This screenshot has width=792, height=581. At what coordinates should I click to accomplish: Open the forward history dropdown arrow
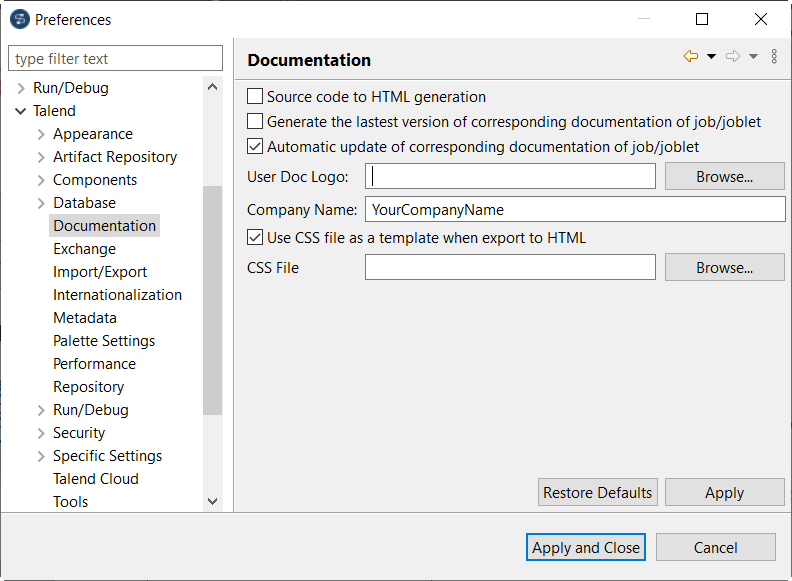tap(753, 57)
